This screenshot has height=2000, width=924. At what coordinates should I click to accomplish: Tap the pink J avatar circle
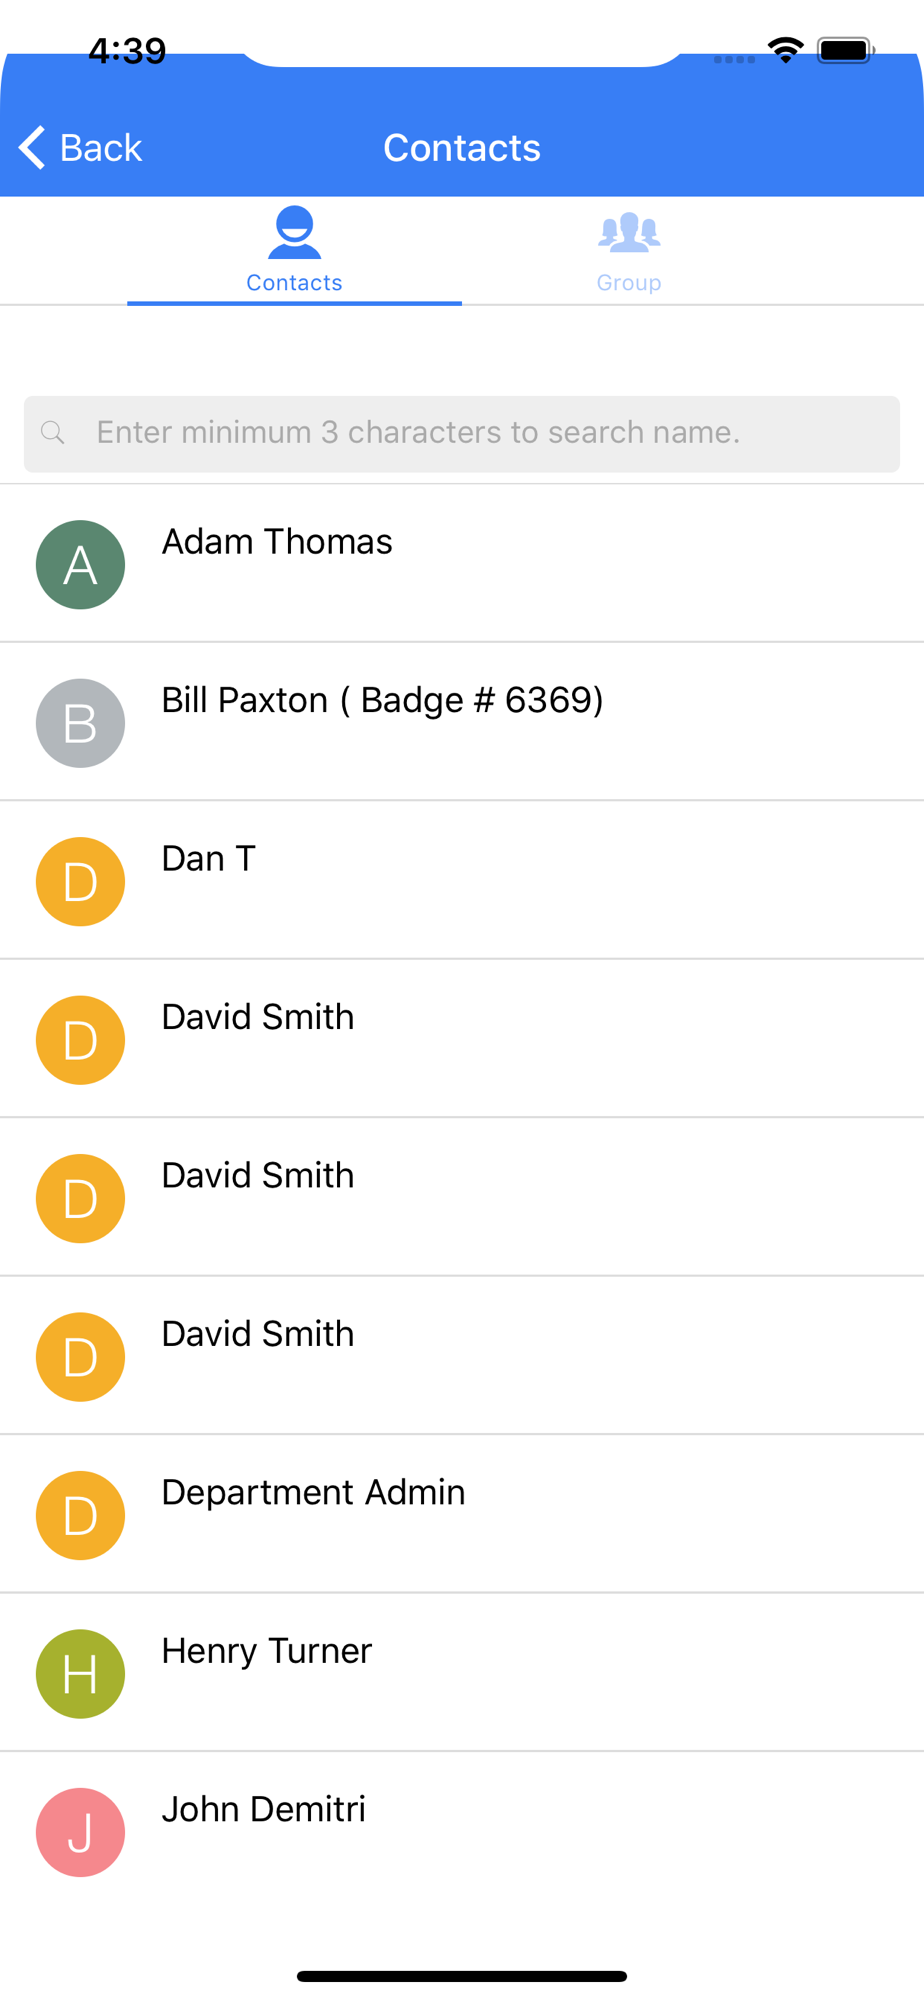[80, 1832]
